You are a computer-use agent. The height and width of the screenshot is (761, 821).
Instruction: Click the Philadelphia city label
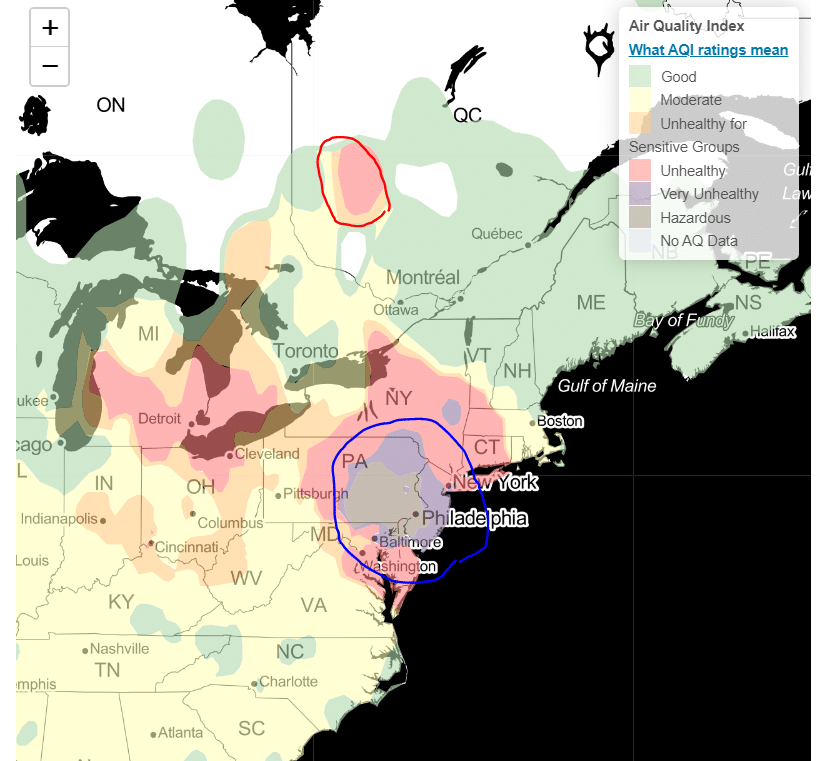point(474,518)
